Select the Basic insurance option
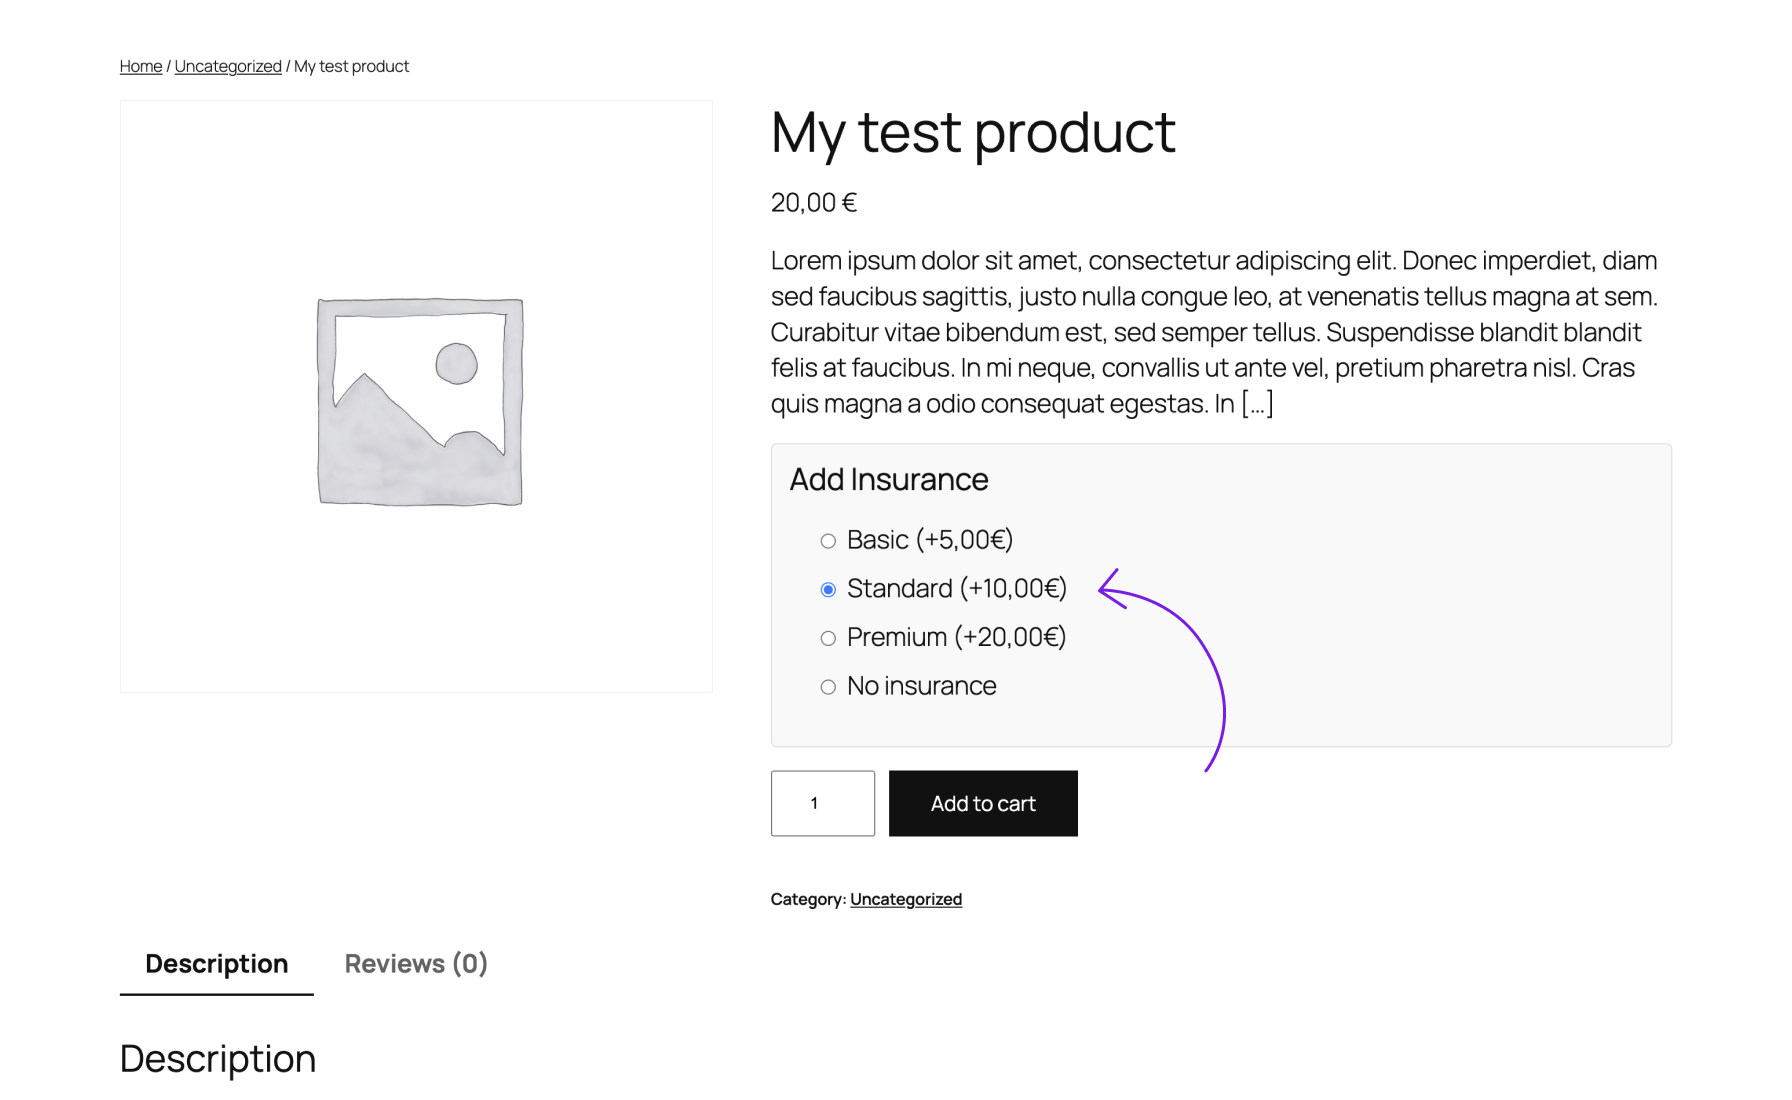1792x1100 pixels. (x=827, y=540)
